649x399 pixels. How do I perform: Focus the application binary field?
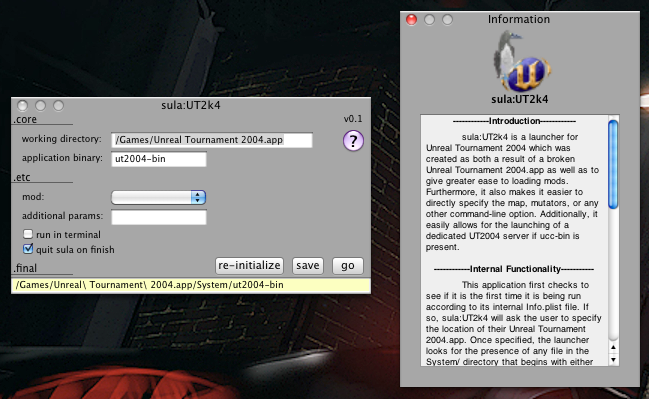click(159, 159)
